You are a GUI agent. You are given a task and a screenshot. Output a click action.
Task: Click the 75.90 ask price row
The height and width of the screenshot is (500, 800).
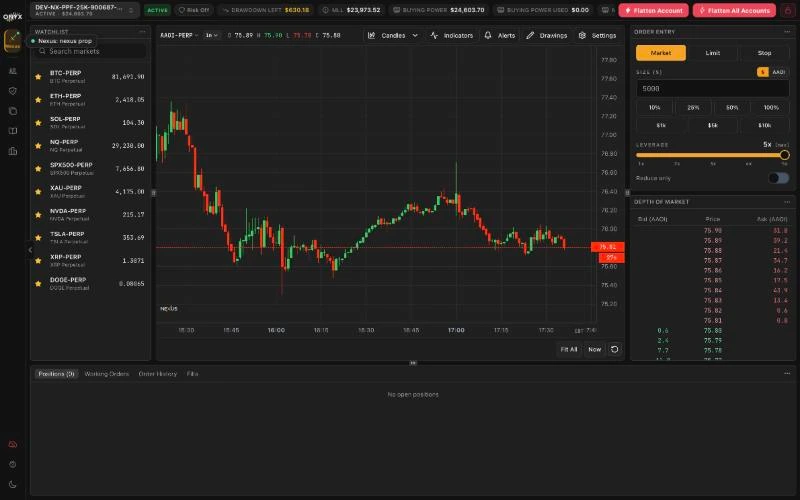[x=712, y=231]
